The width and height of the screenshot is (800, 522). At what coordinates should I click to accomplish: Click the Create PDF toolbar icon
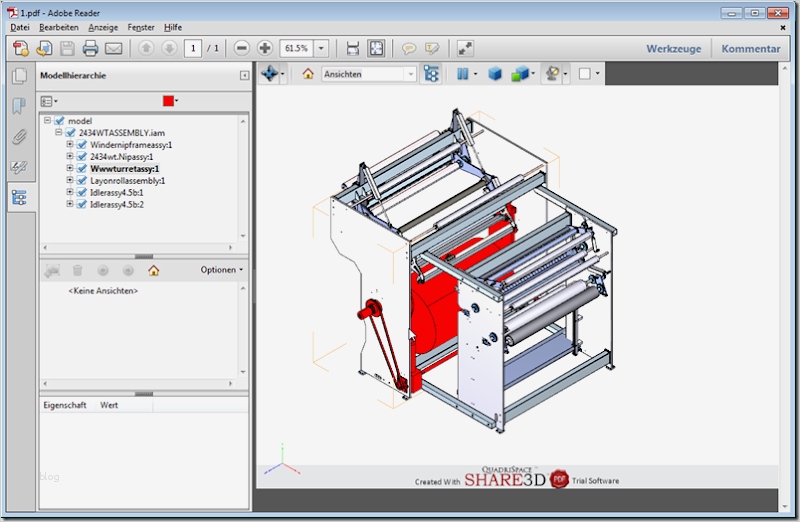pos(21,48)
